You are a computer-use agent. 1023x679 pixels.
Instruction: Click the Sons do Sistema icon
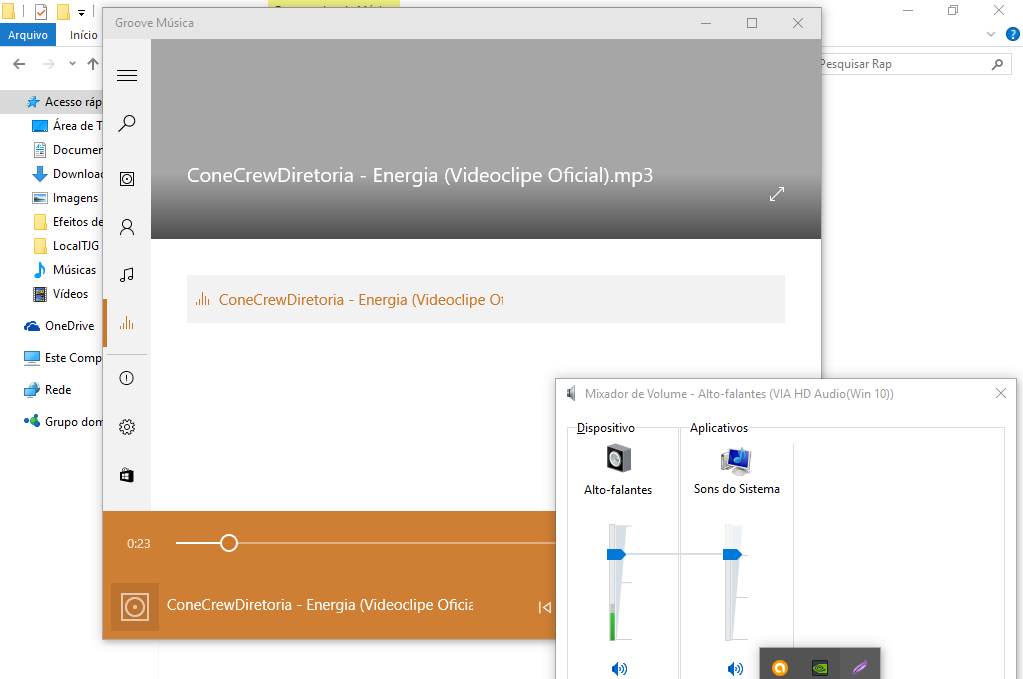(737, 460)
